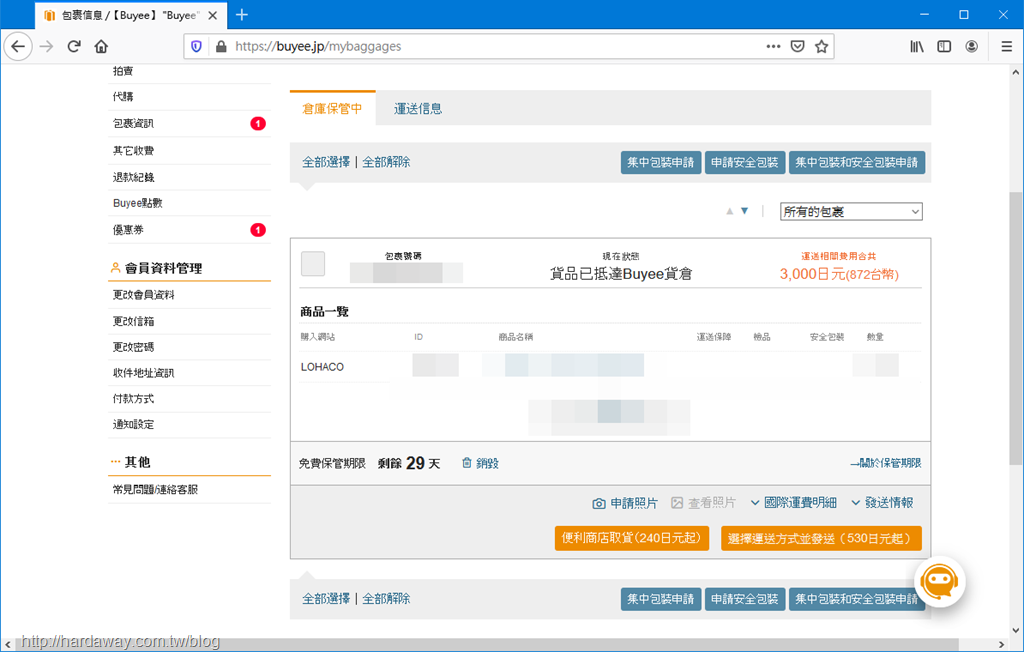Image resolution: width=1024 pixels, height=652 pixels.
Task: Open the browser home page
Action: click(x=101, y=46)
